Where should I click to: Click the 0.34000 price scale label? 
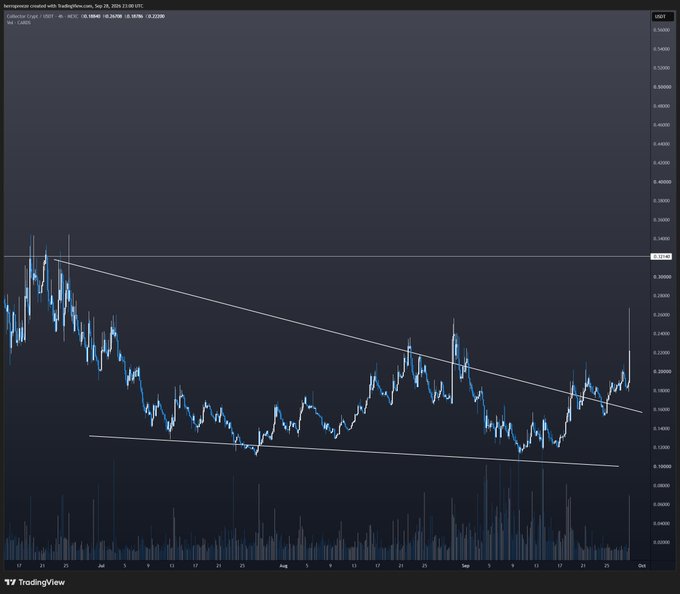pos(661,239)
